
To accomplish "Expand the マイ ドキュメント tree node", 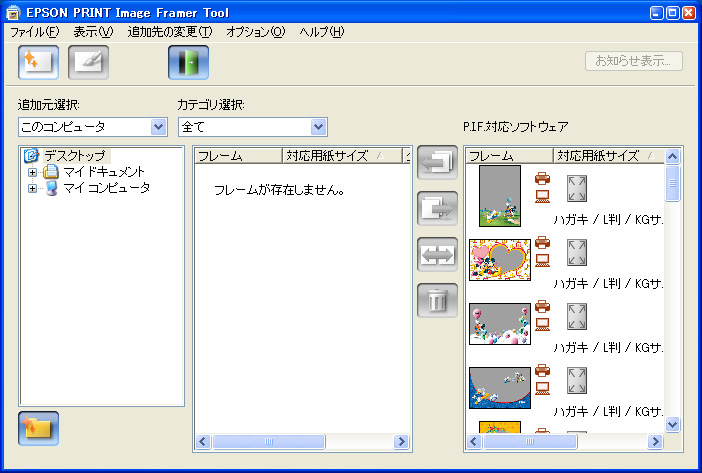I will [x=32, y=172].
